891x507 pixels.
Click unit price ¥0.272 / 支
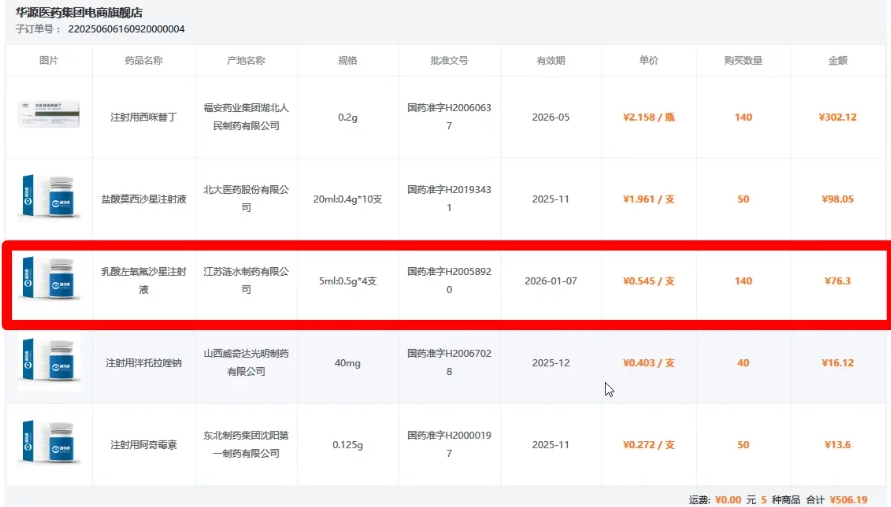648,444
